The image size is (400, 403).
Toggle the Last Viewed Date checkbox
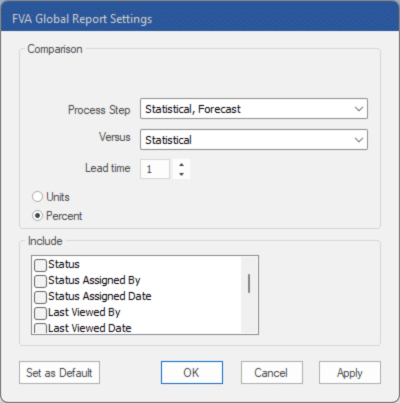tap(40, 328)
